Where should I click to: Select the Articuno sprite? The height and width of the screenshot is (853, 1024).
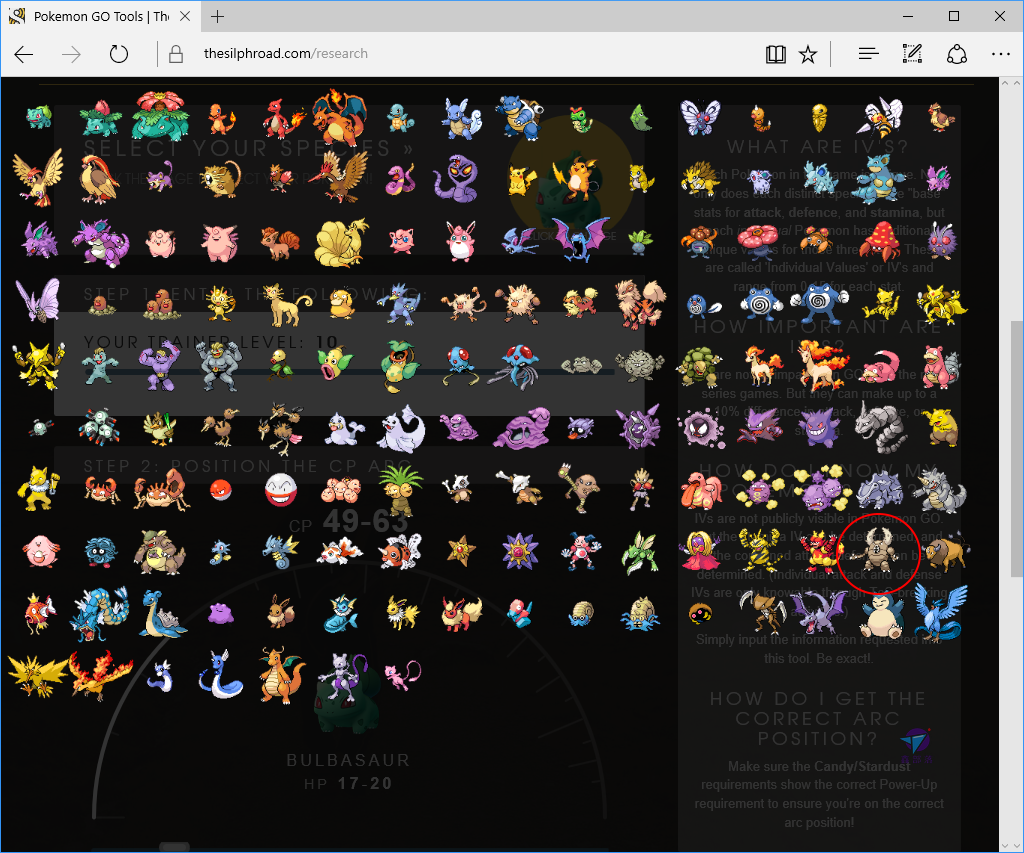(x=939, y=613)
